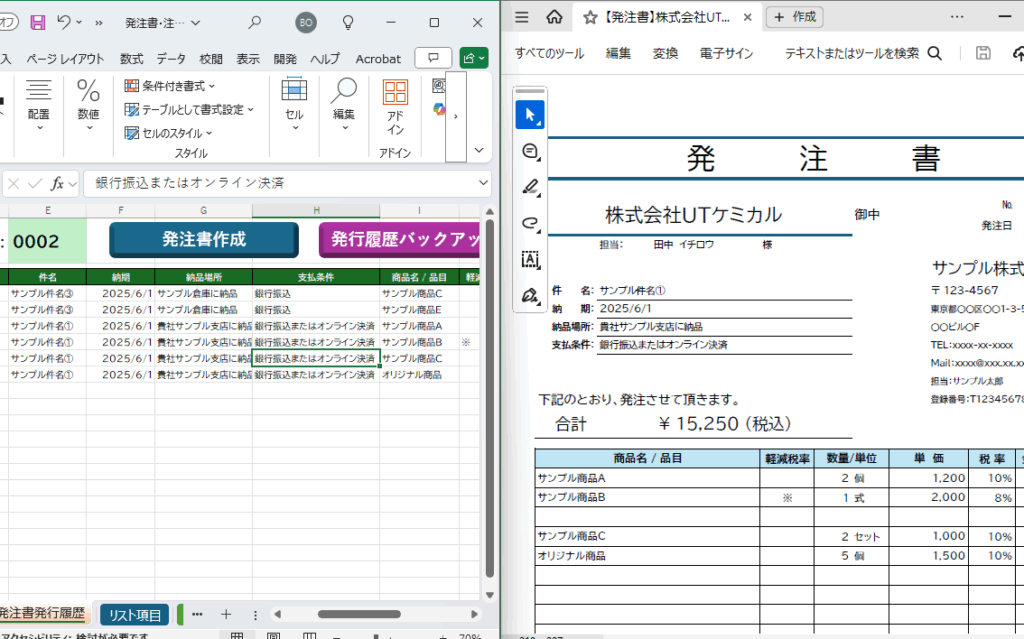The image size is (1024, 639).
Task: Open the undo history dropdown arrow
Action: (79, 22)
